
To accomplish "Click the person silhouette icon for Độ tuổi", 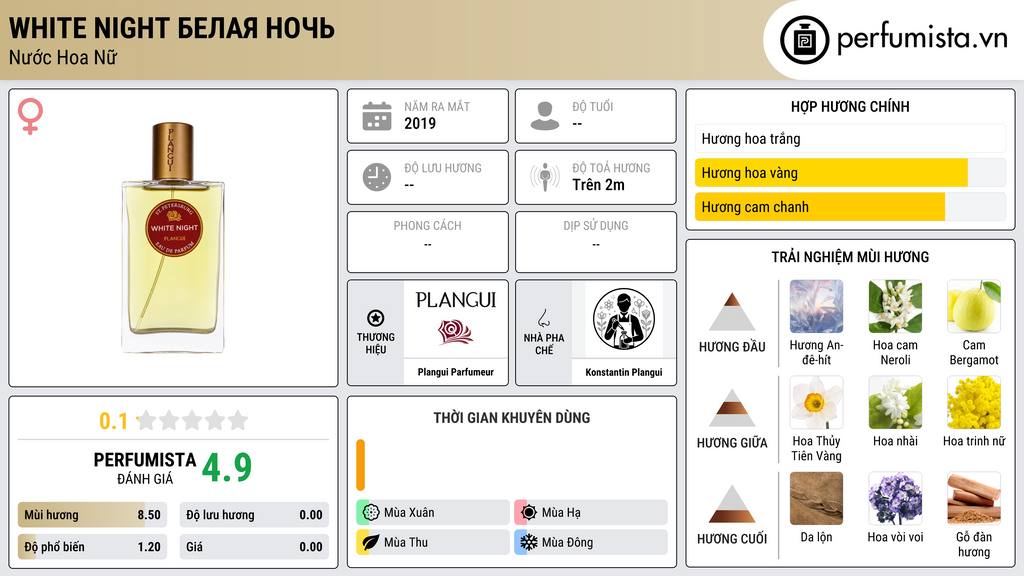I will (x=545, y=116).
